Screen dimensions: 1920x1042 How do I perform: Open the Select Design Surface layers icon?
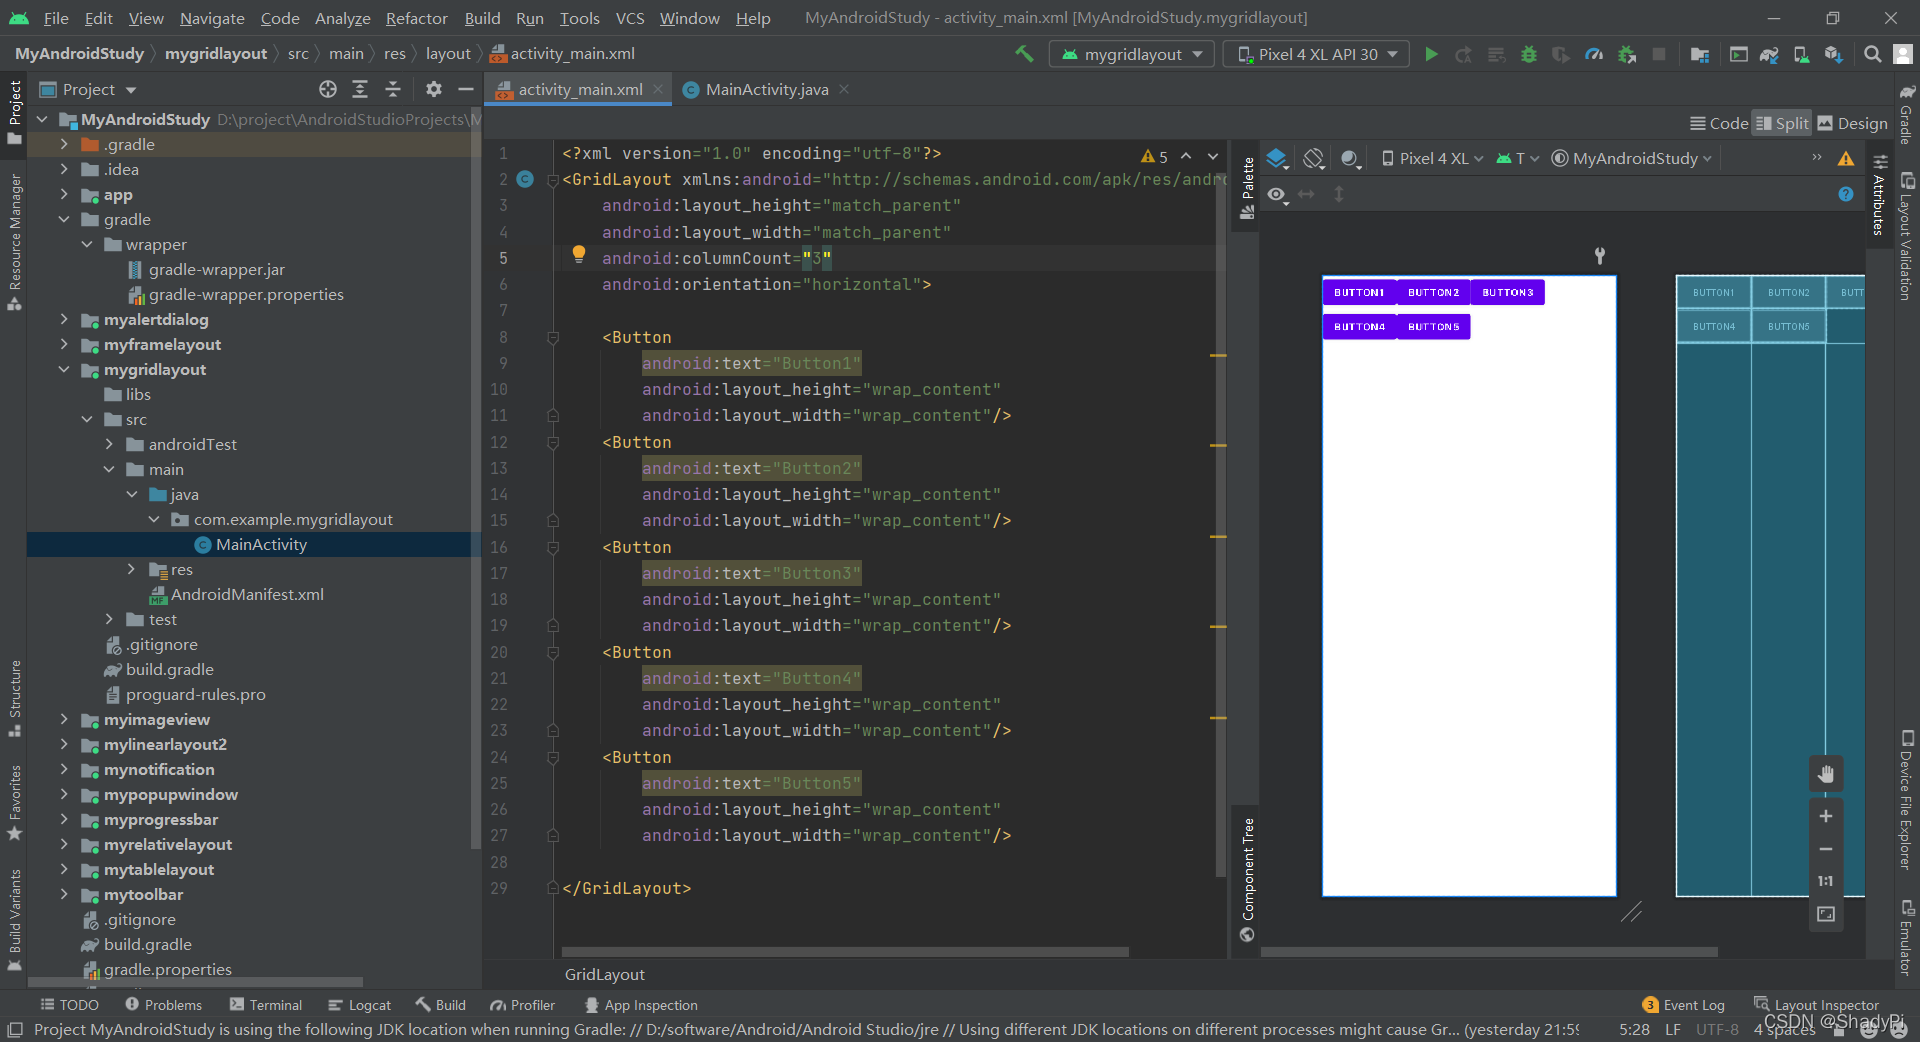click(x=1277, y=158)
